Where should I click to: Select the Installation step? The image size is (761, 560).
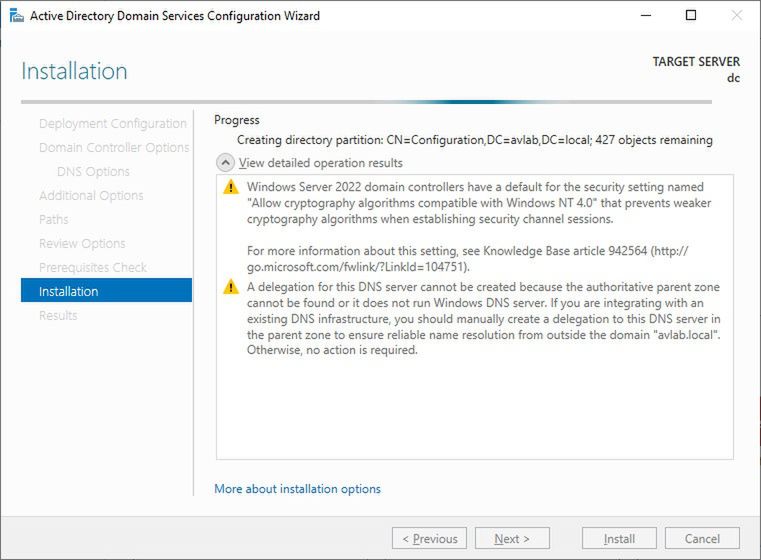[105, 291]
